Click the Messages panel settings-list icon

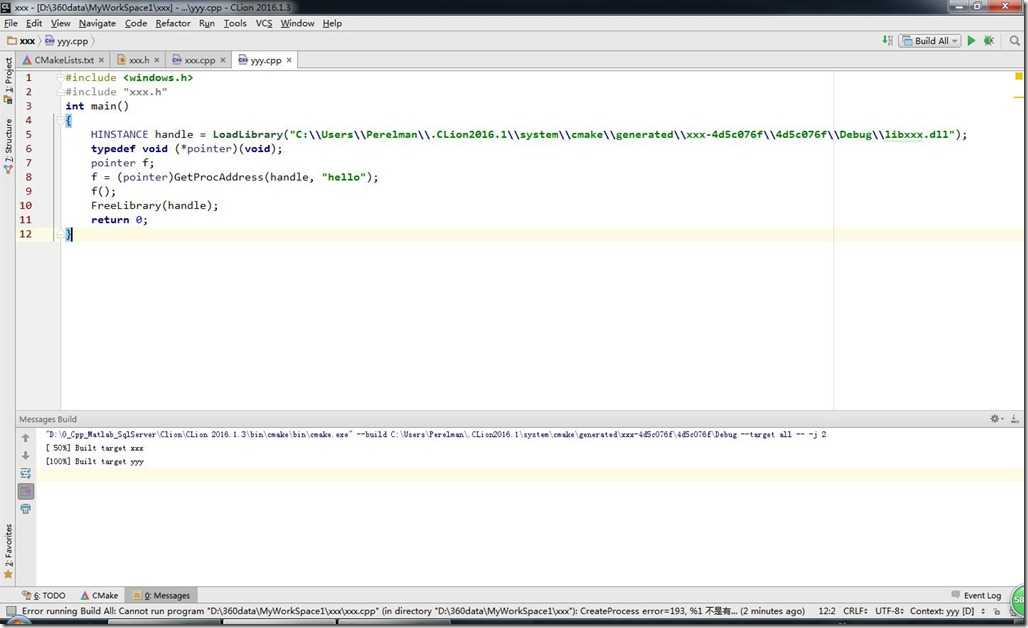[26, 473]
